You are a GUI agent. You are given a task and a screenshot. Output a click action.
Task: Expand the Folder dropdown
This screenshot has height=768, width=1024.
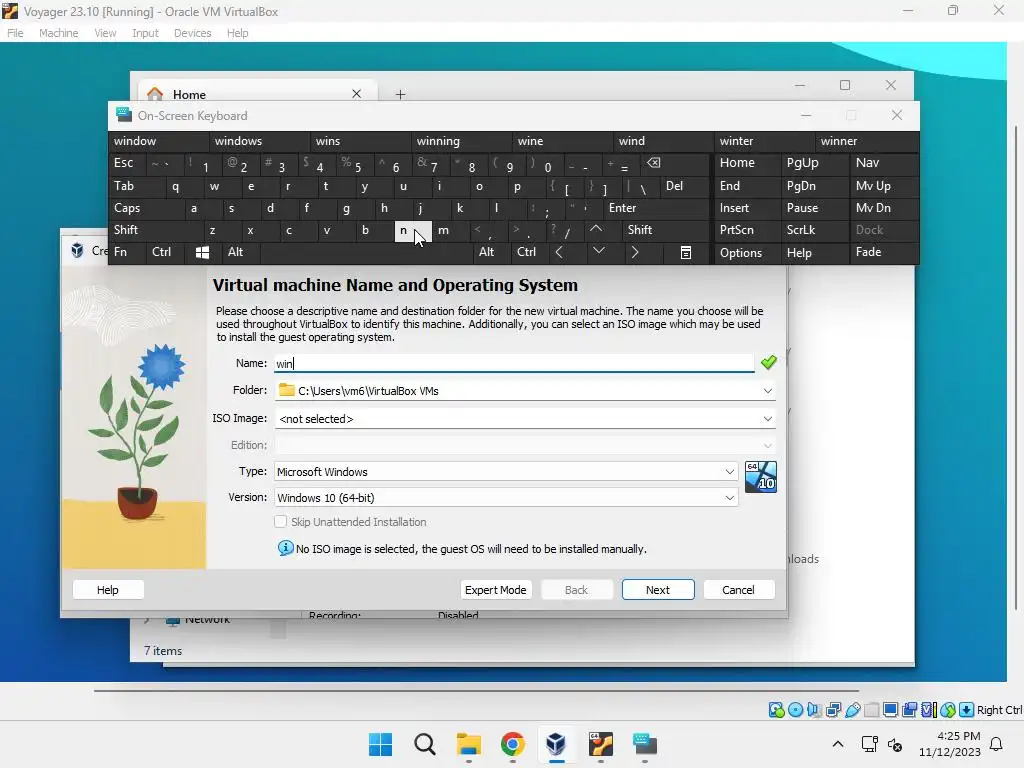point(767,391)
